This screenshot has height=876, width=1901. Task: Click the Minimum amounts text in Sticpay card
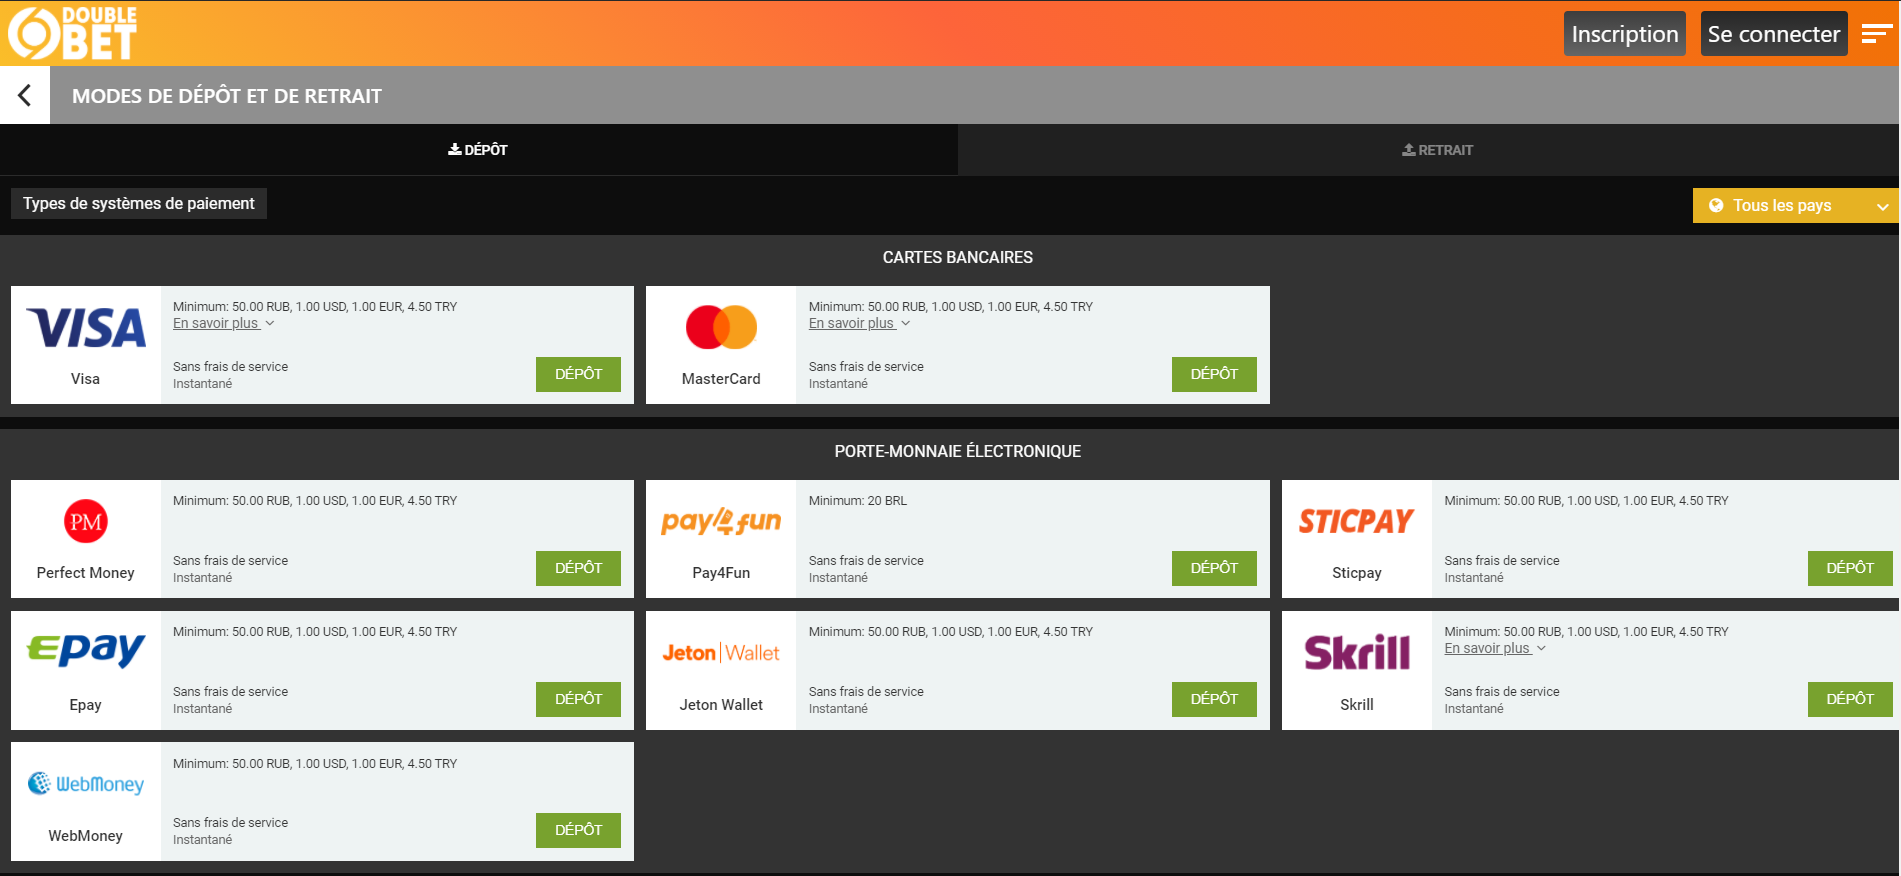tap(1586, 501)
